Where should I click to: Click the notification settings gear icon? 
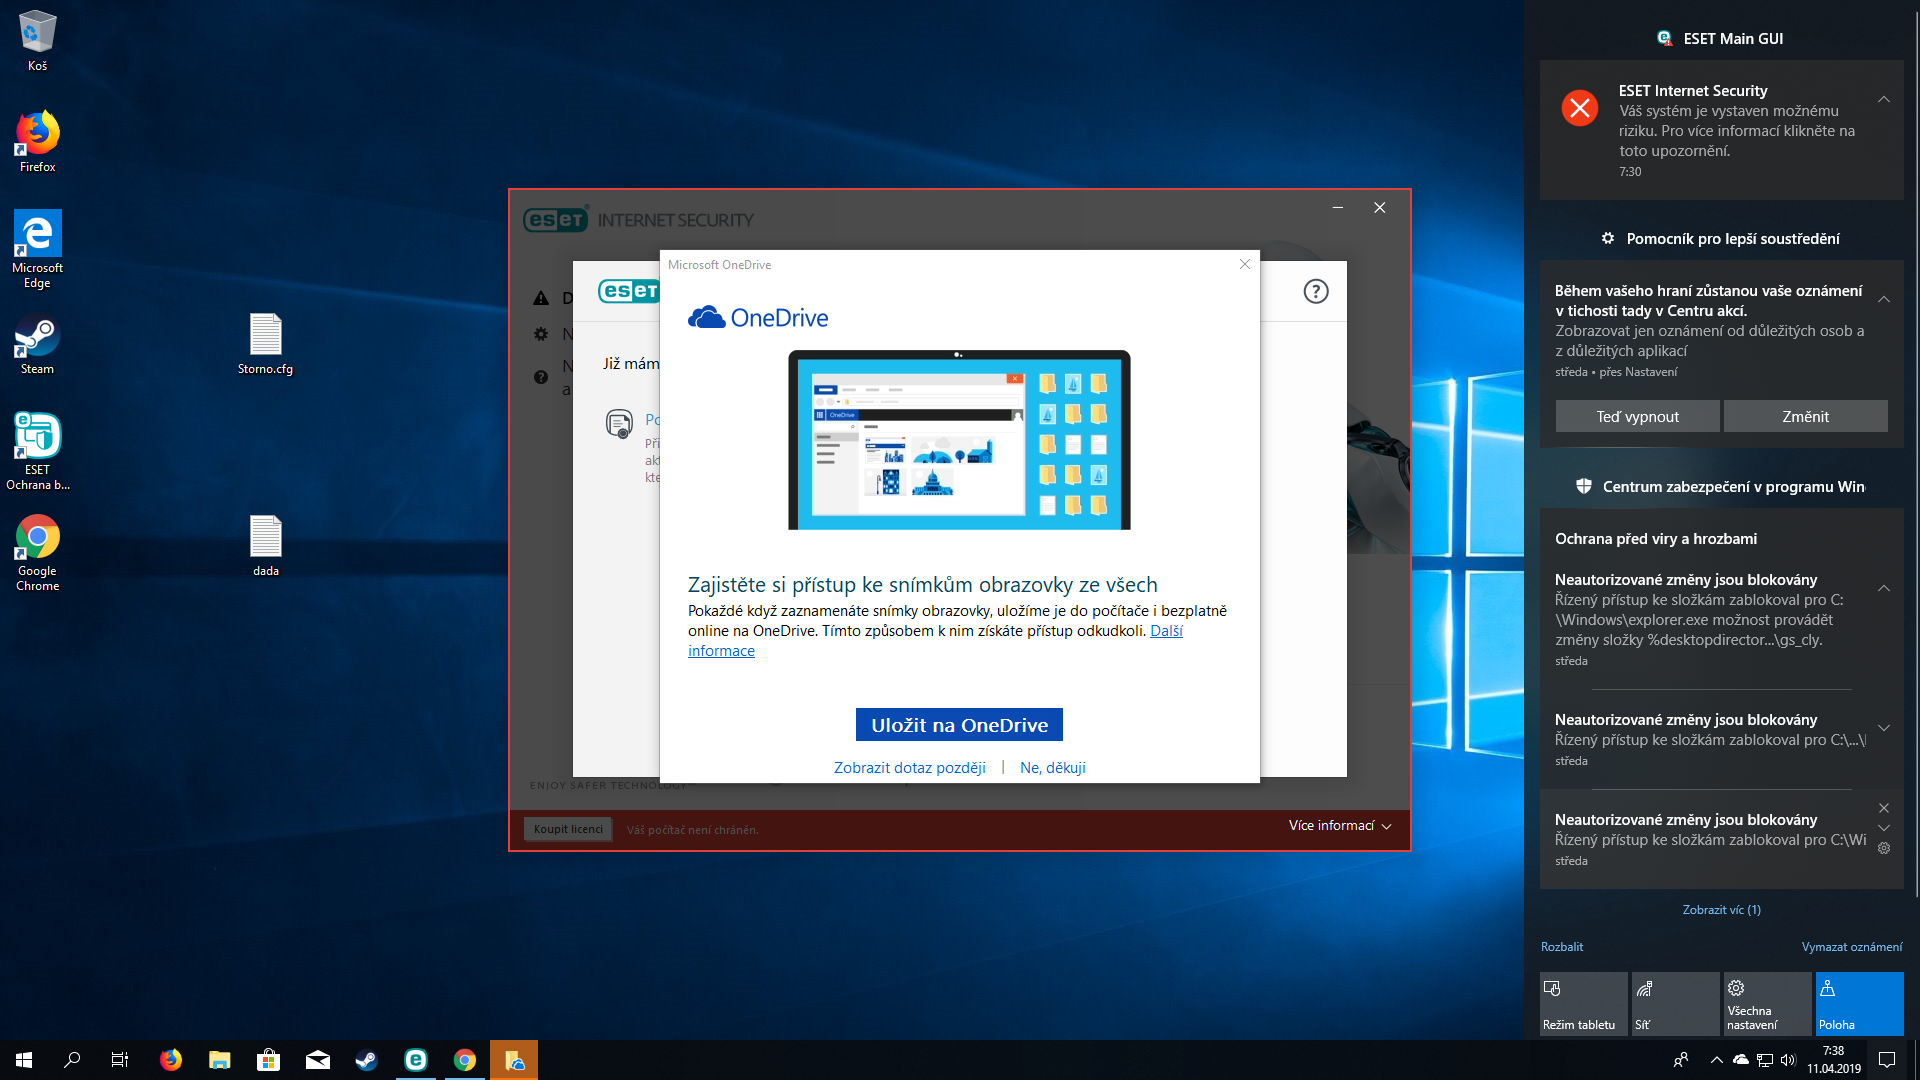1884,848
